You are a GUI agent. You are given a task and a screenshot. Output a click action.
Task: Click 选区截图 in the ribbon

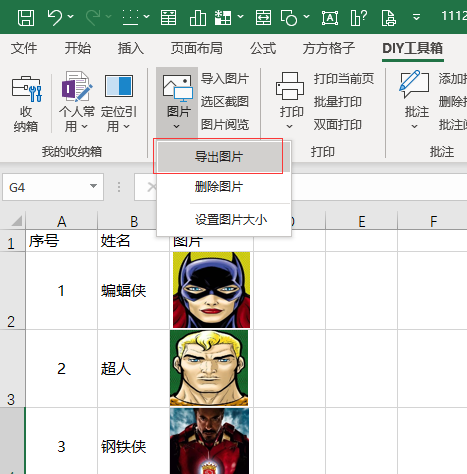pos(225,102)
